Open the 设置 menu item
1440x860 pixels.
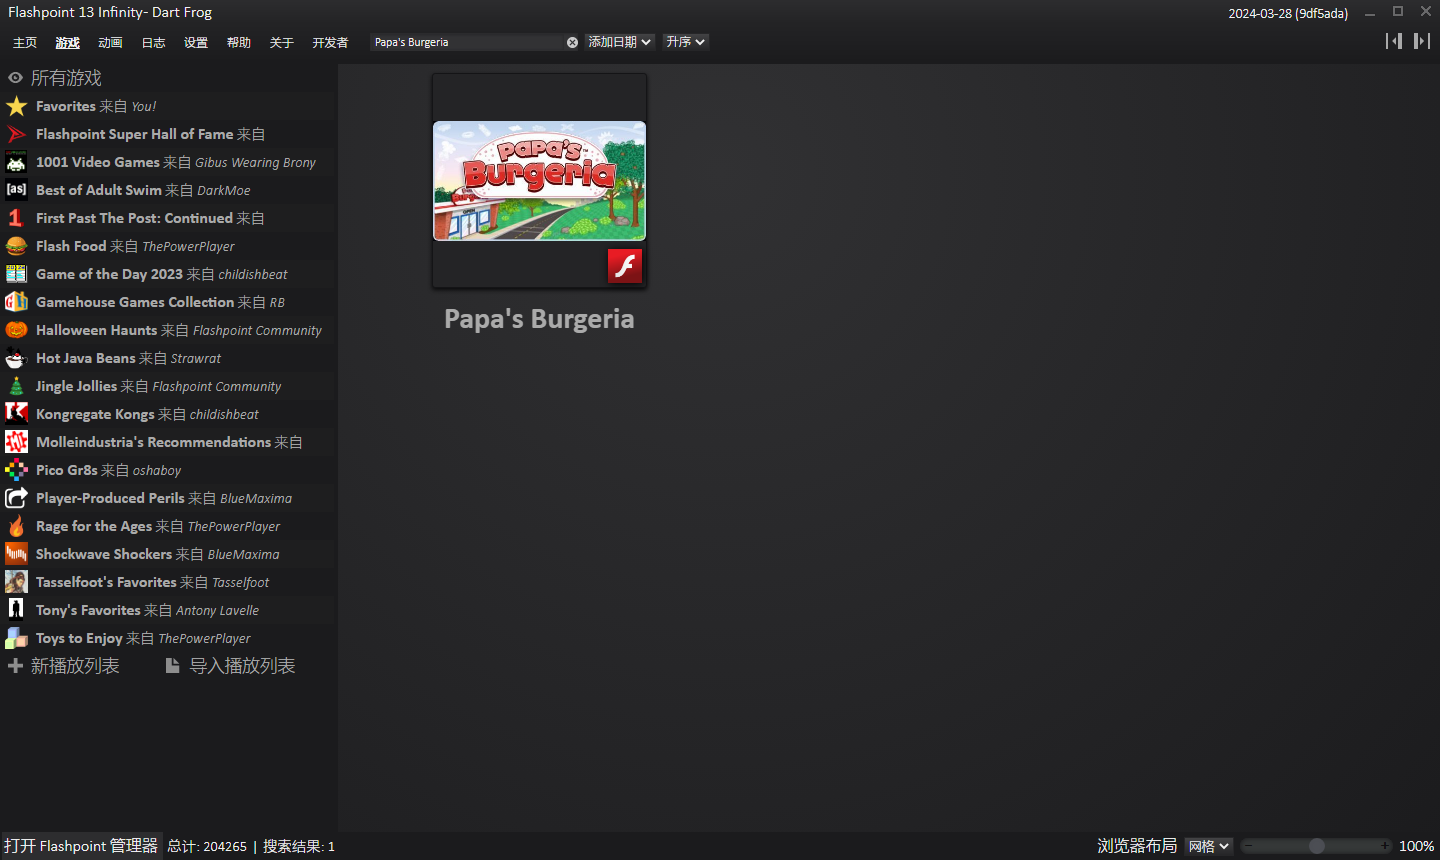click(x=196, y=43)
